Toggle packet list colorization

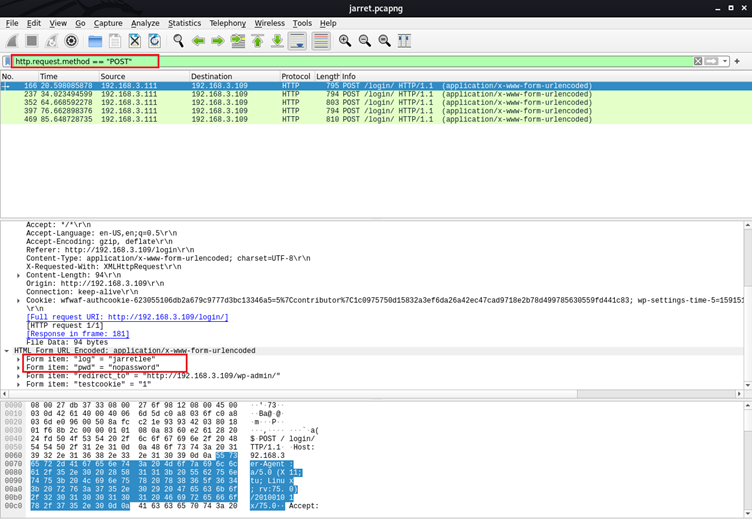click(321, 41)
